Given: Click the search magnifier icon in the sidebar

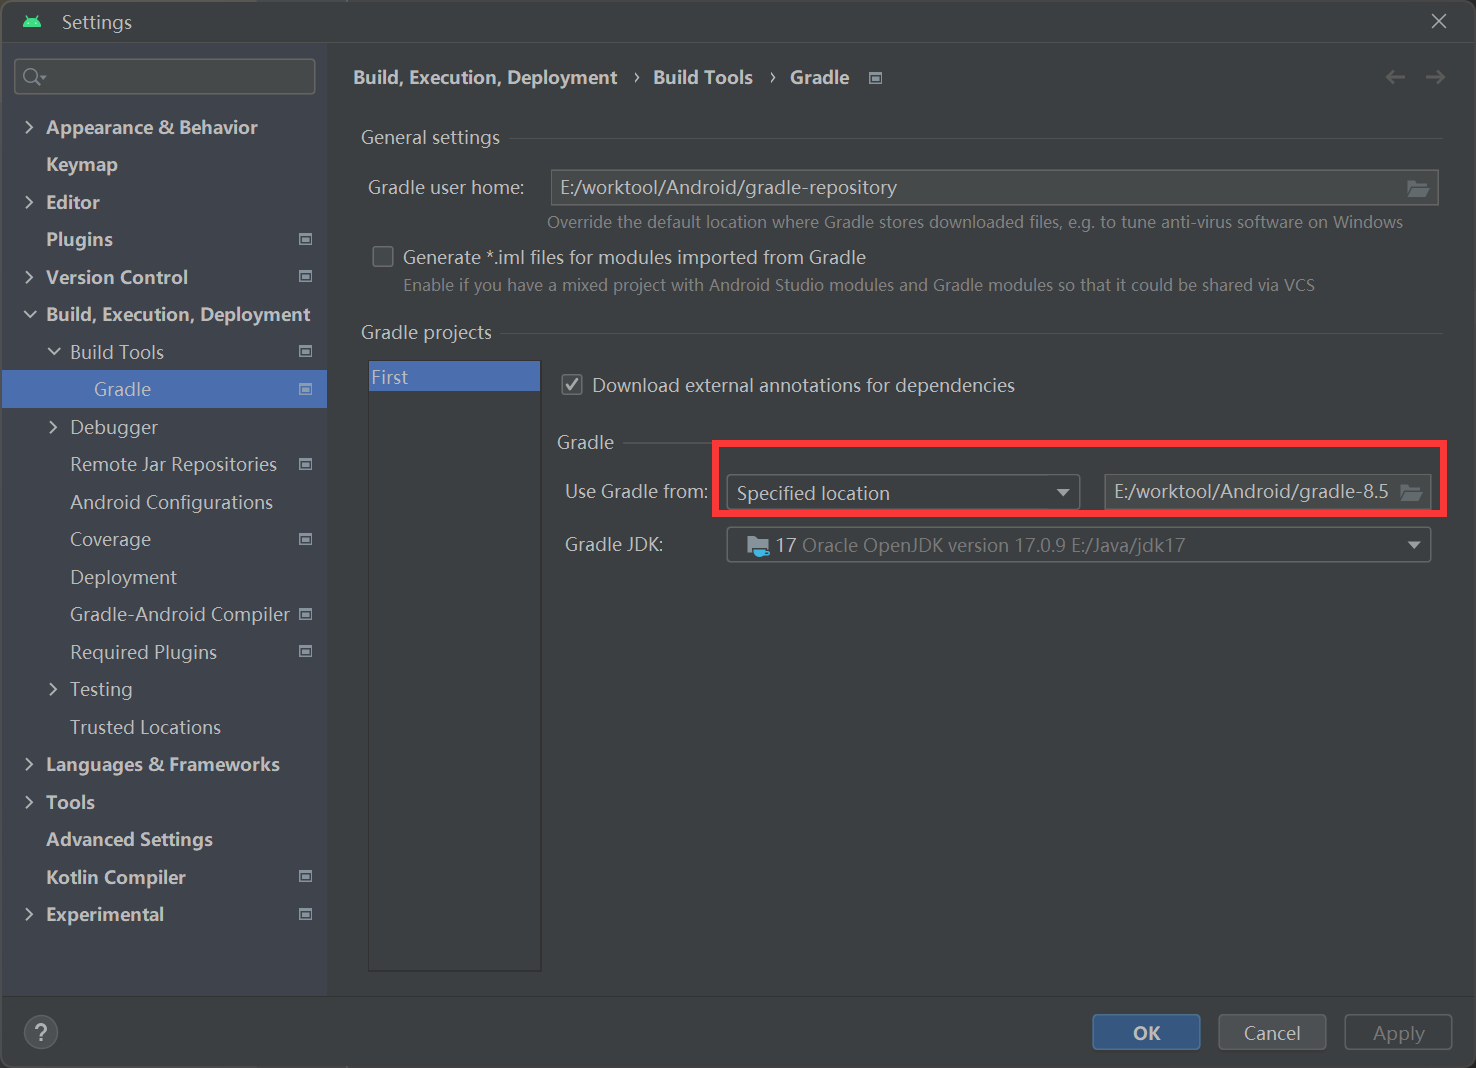Looking at the screenshot, I should coord(31,76).
